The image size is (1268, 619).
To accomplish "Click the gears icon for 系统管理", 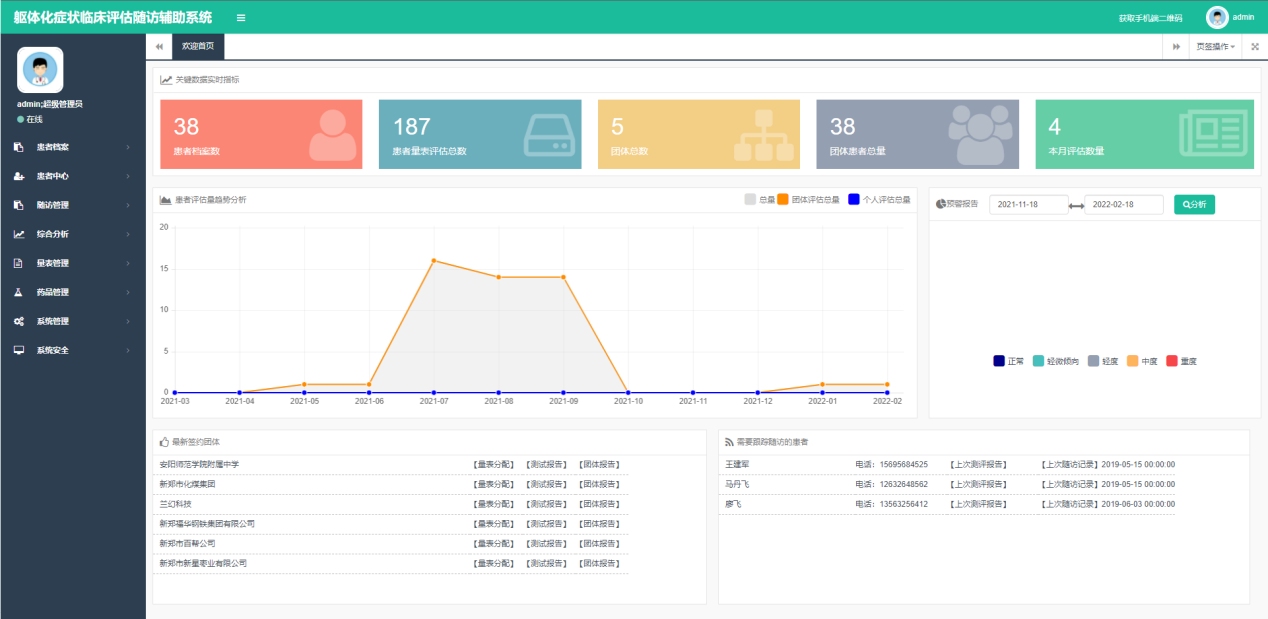I will coord(18,321).
